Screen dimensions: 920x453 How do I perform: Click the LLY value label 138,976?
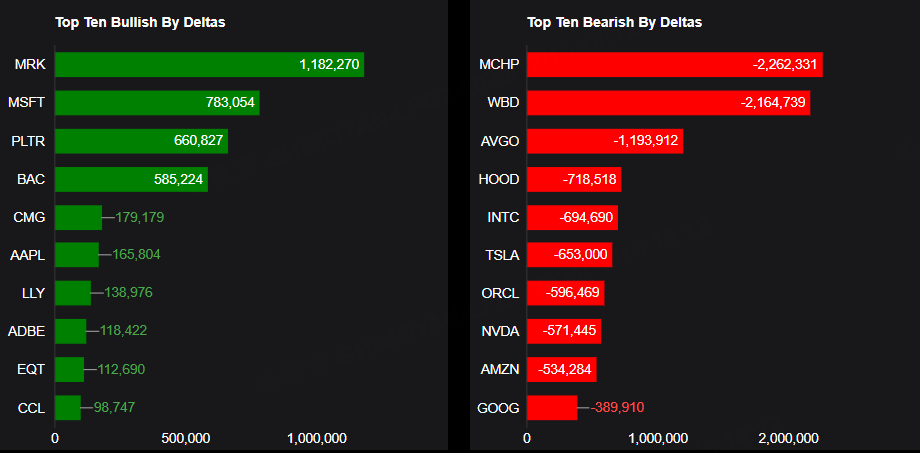[129, 293]
